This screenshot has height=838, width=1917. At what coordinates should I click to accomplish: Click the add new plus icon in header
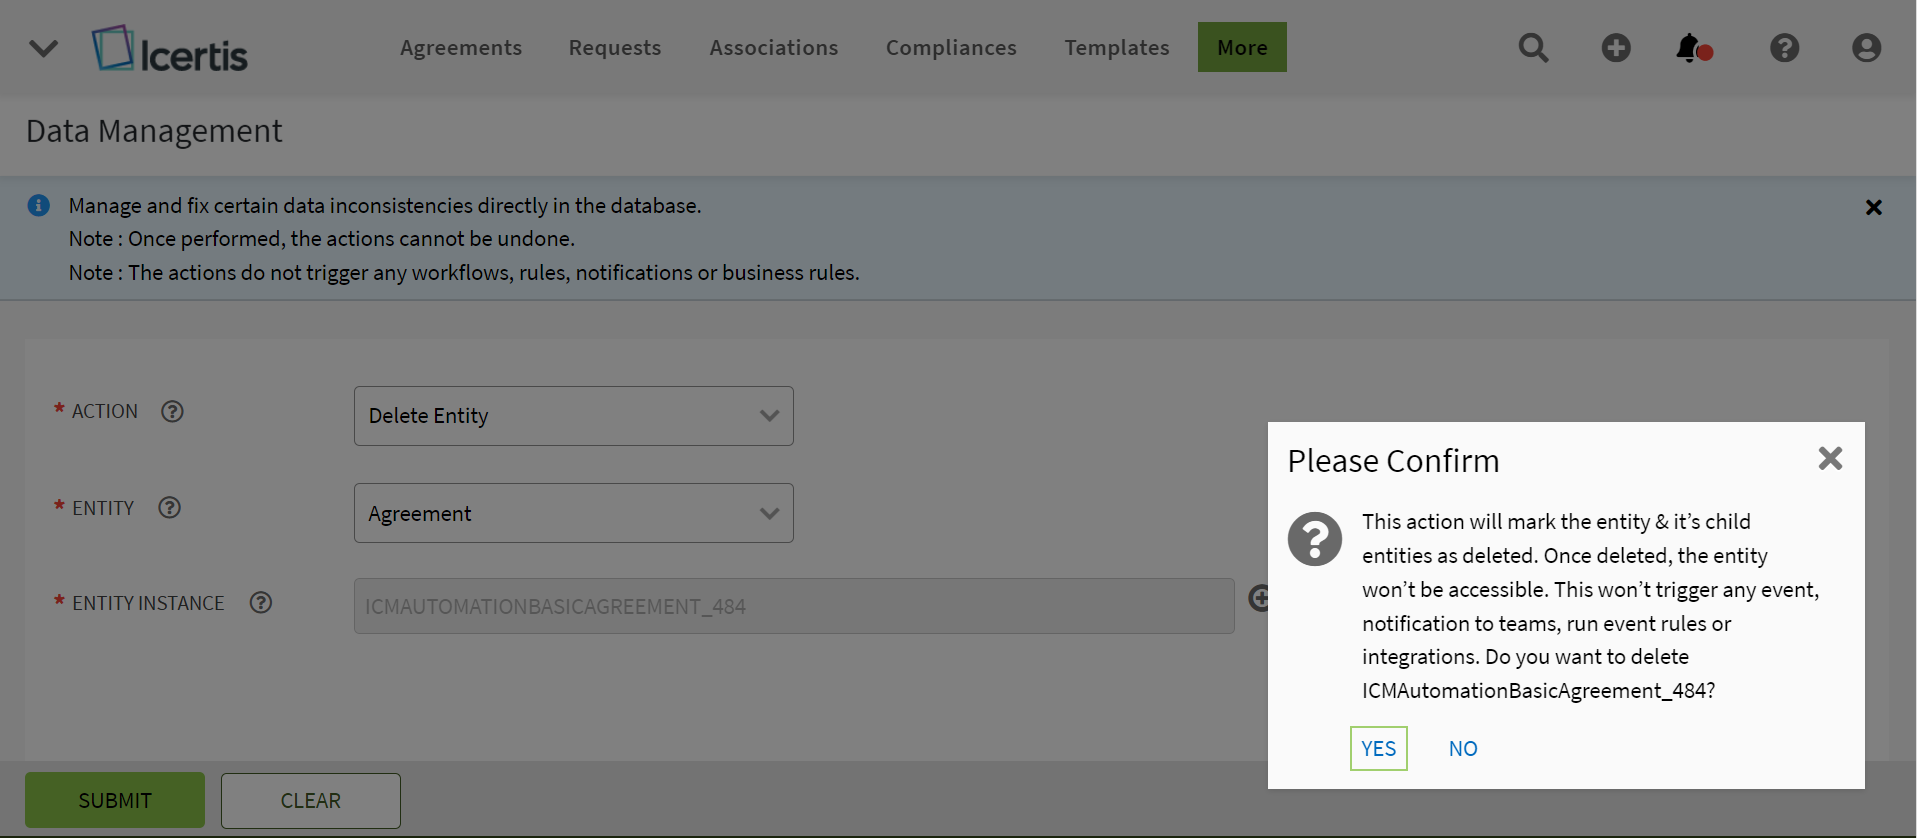pyautogui.click(x=1615, y=48)
